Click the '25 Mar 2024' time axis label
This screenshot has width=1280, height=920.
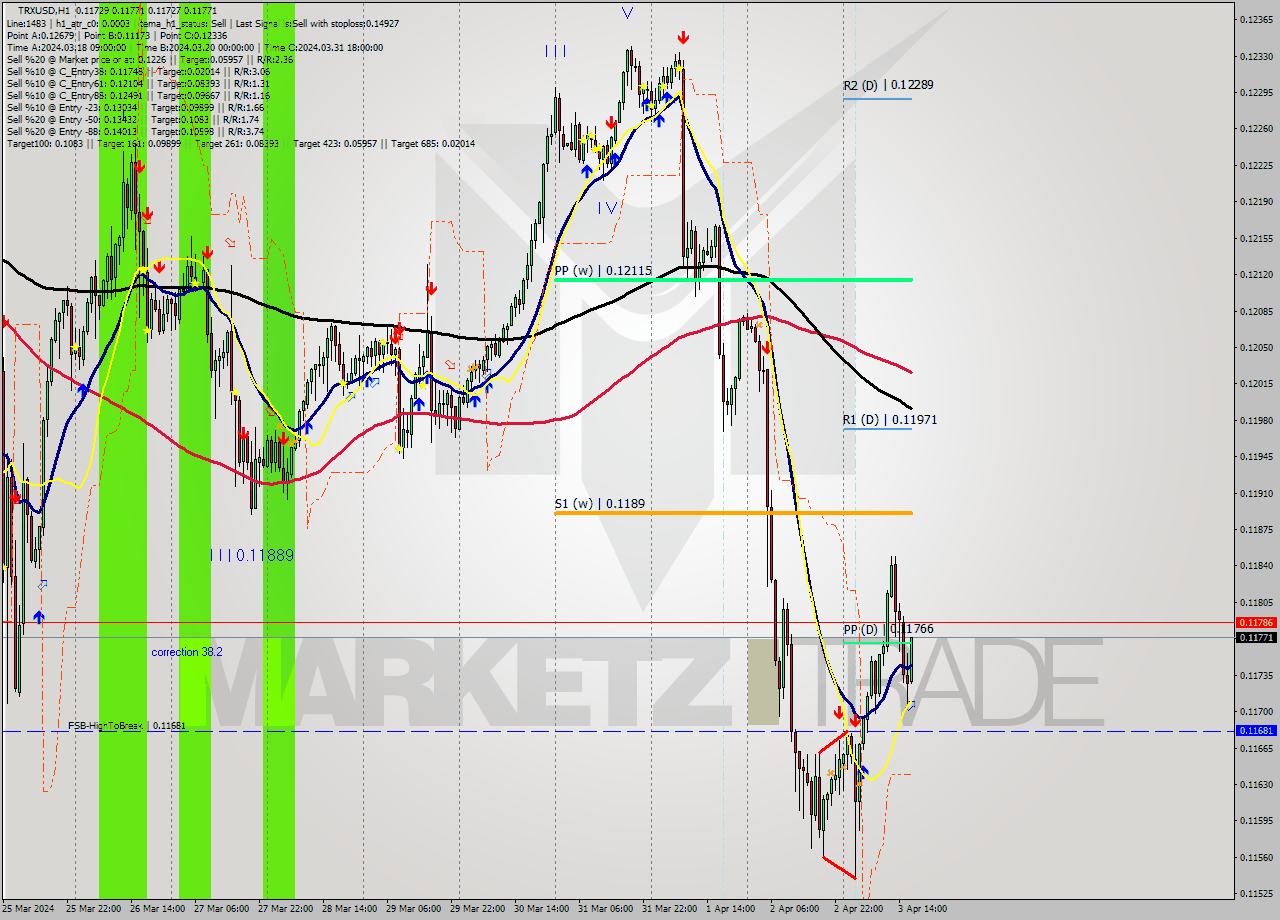(29, 909)
